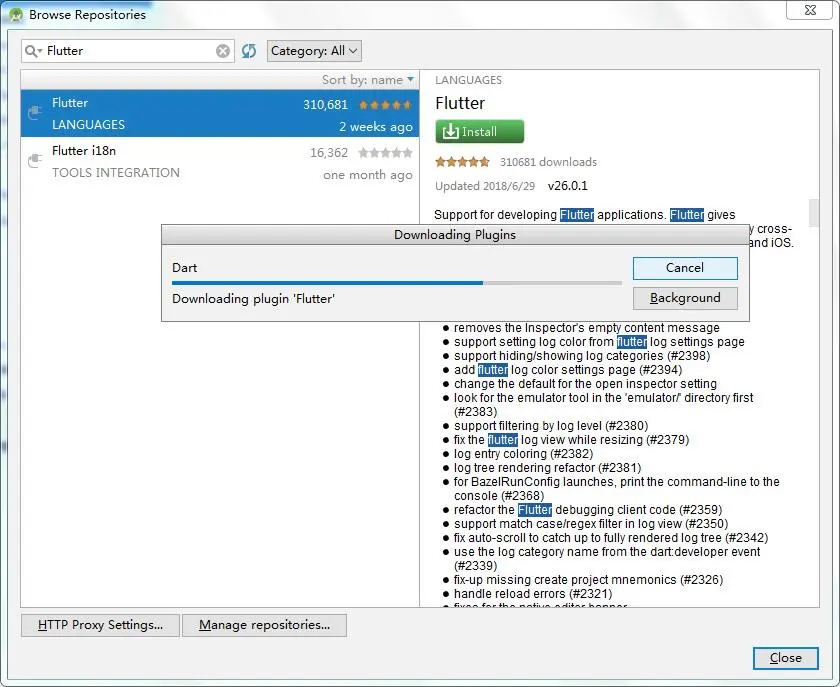Click the 'Updated 2018/6/29' text
The image size is (840, 687).
click(485, 186)
